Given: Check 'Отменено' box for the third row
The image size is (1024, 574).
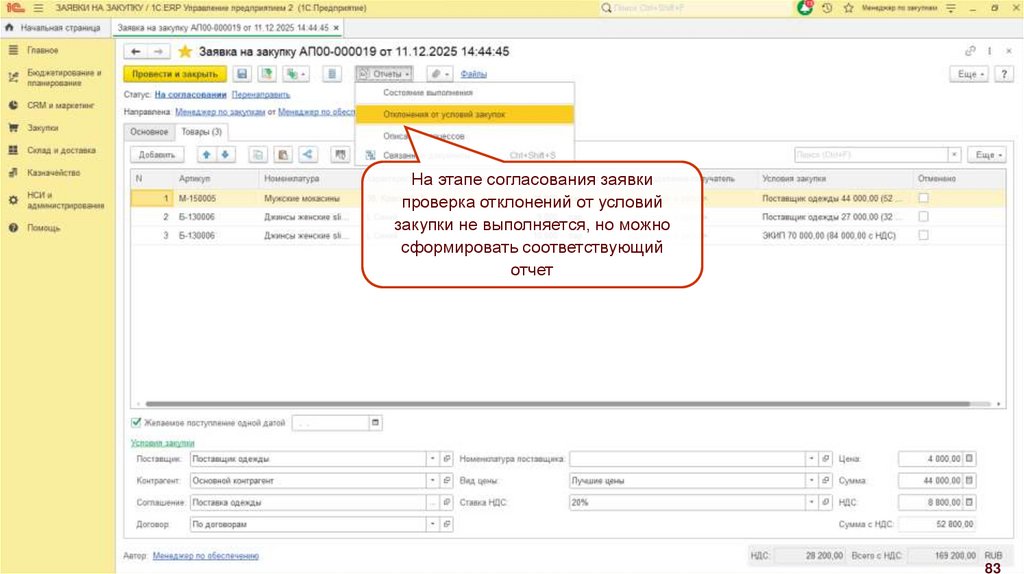Looking at the screenshot, I should point(923,235).
